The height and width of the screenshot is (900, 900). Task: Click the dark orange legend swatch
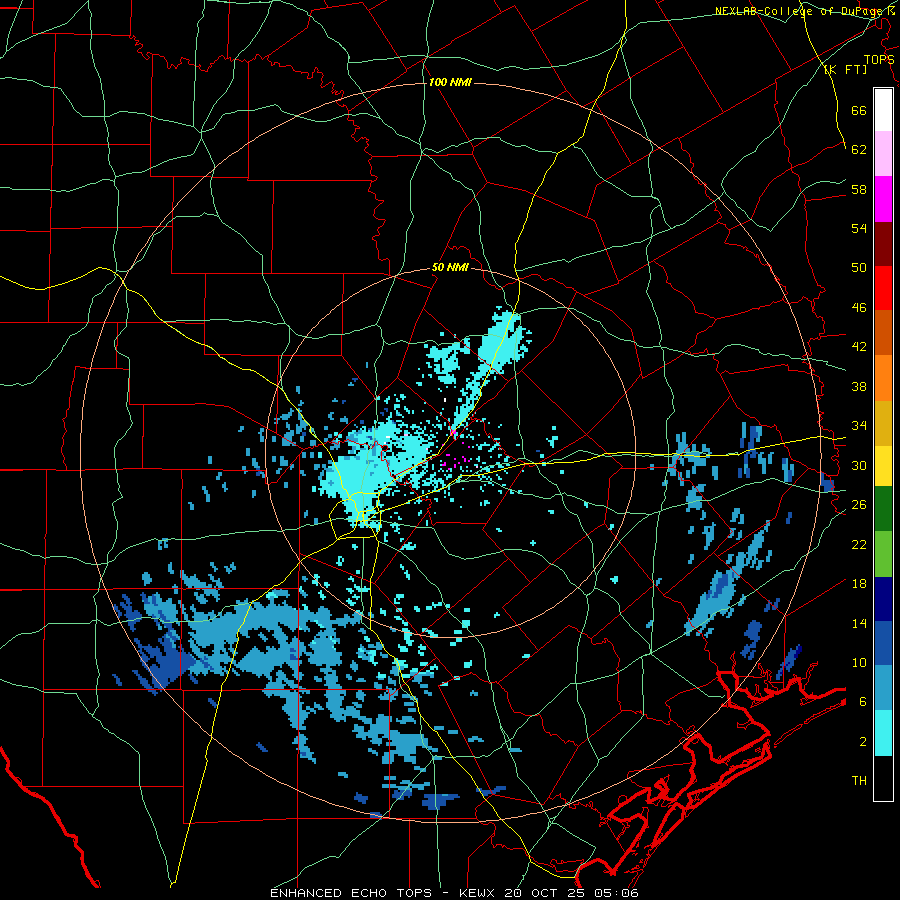[x=883, y=333]
